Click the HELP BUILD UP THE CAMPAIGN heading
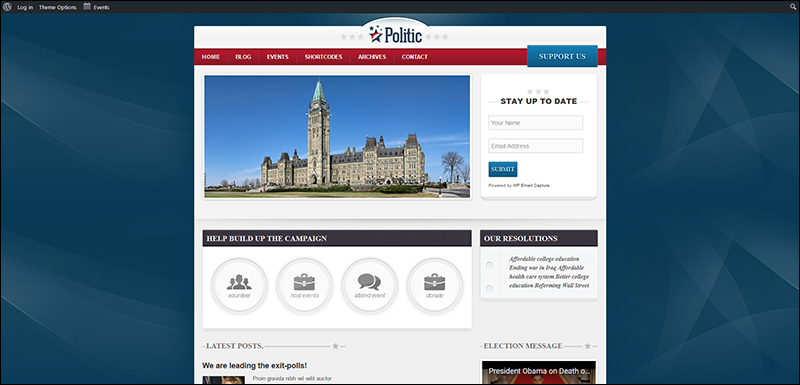The width and height of the screenshot is (800, 385). (267, 238)
